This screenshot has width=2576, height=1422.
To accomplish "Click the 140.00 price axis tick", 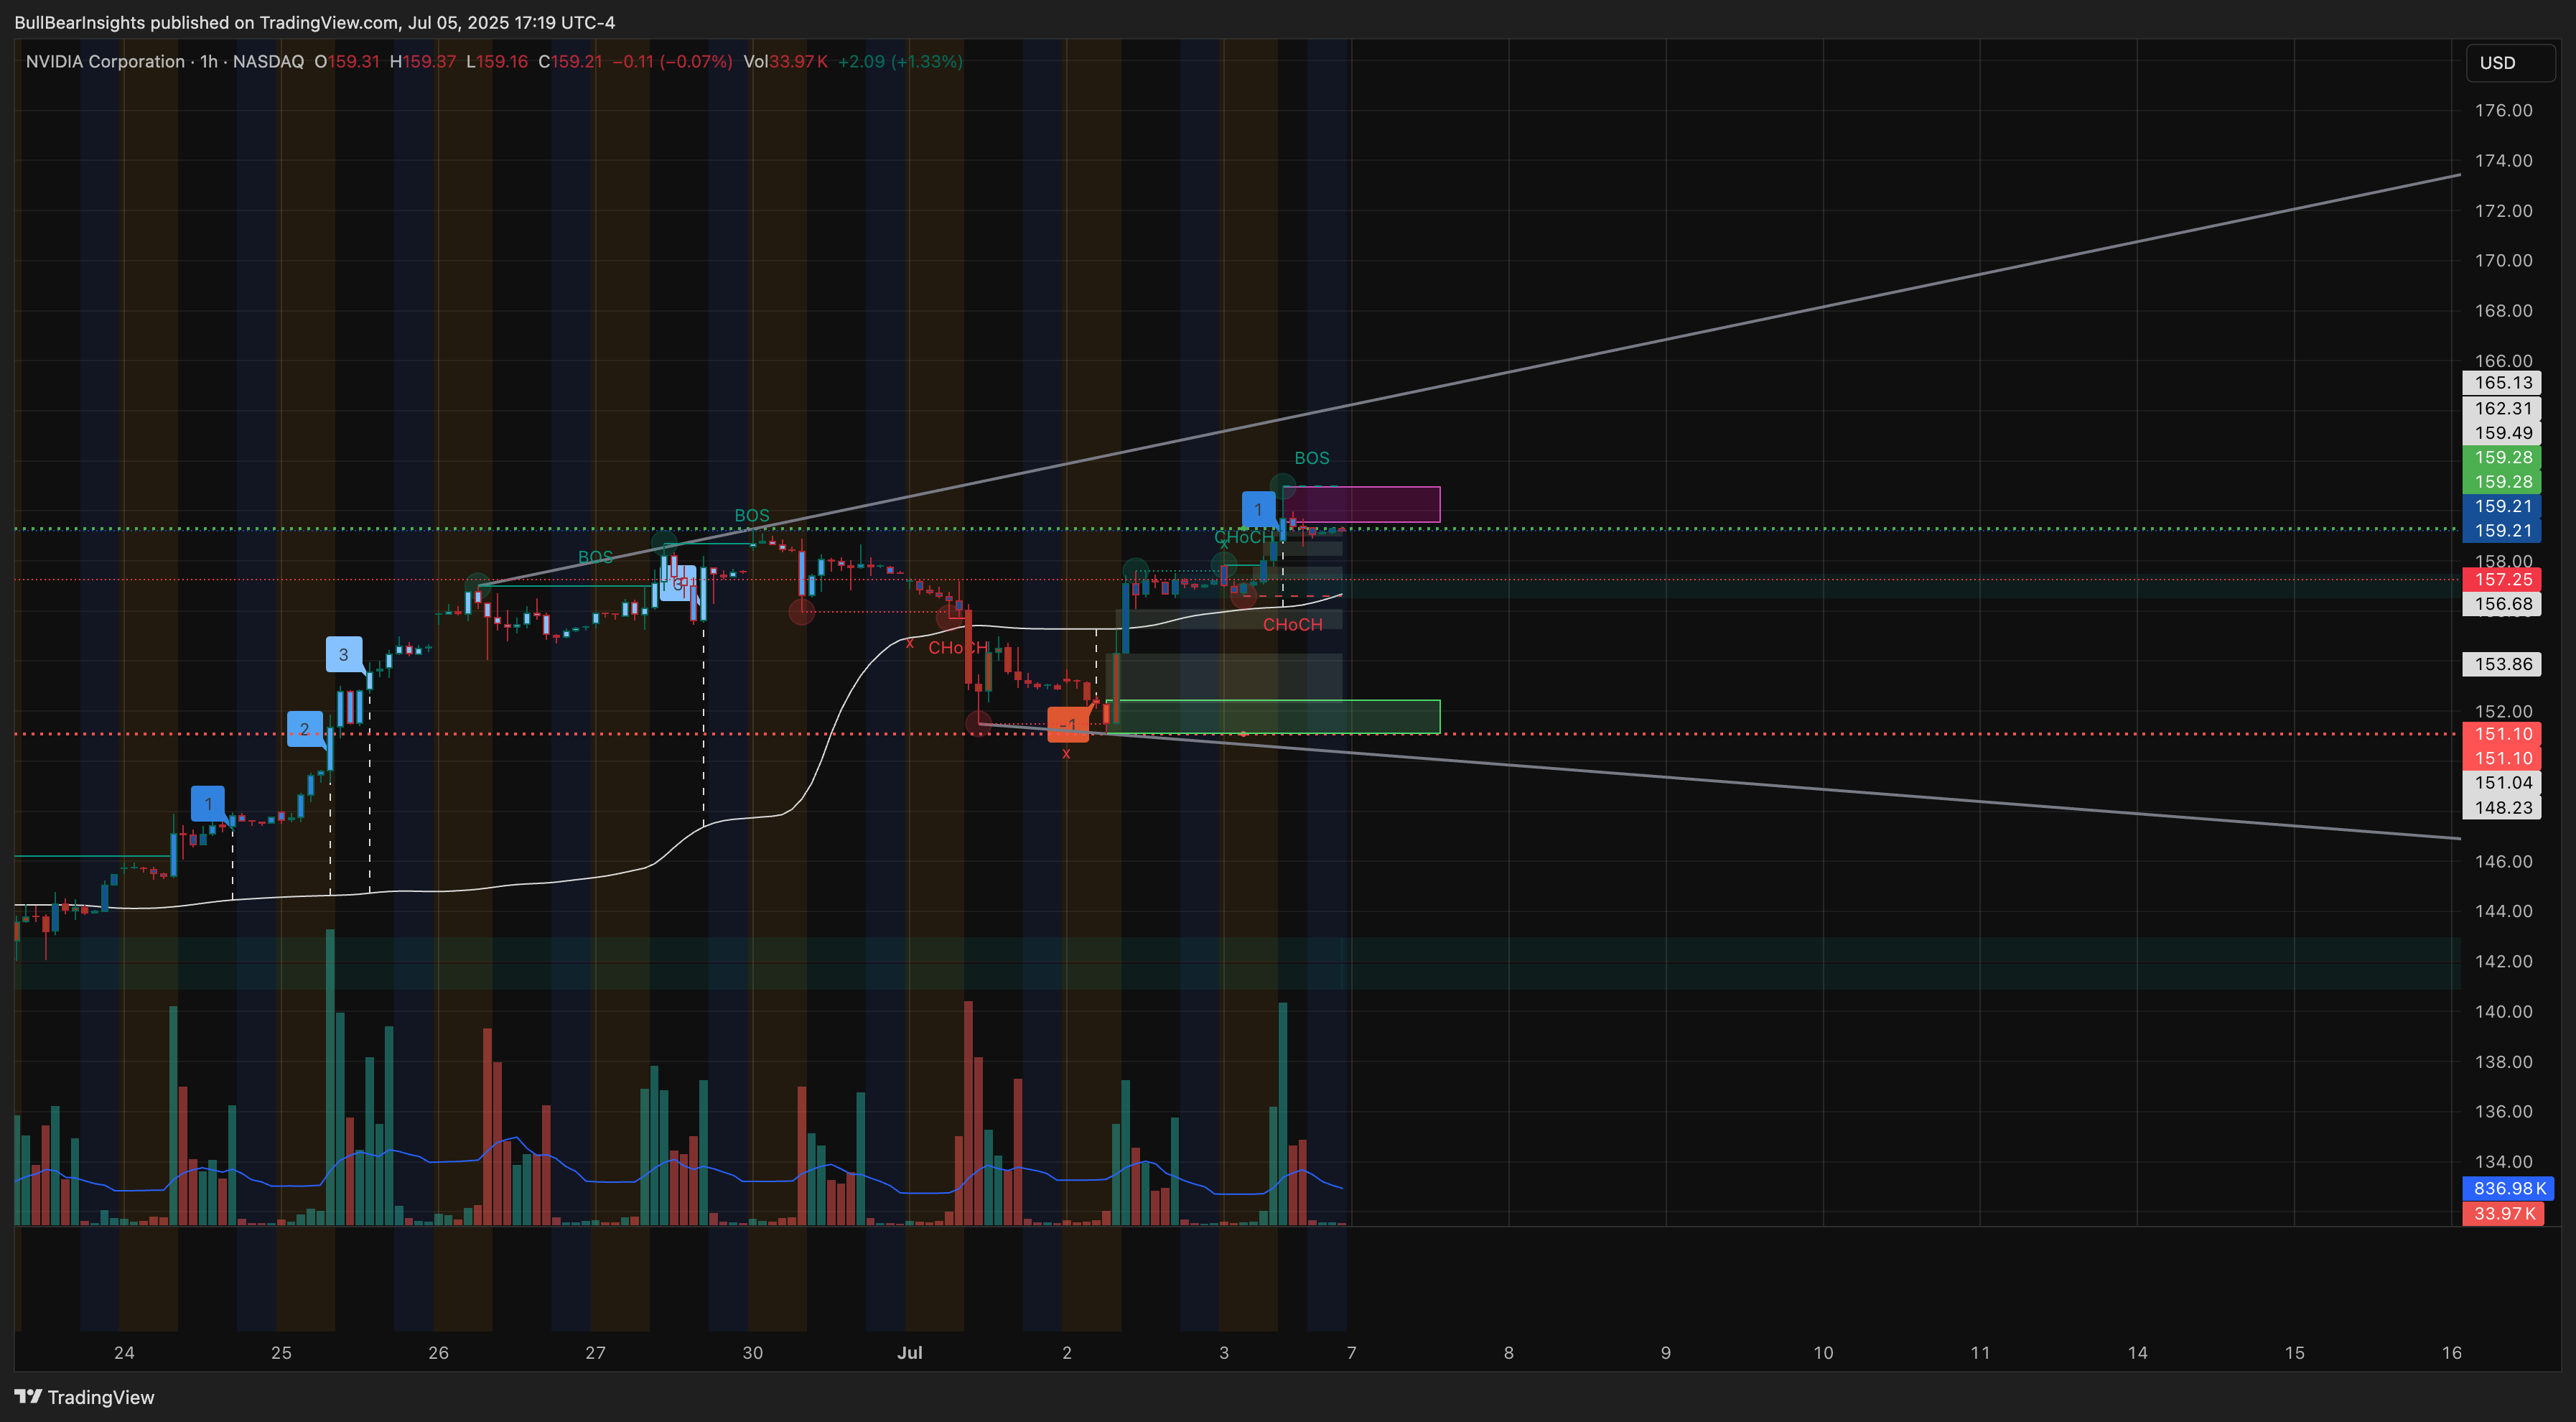I will pos(2503,1011).
